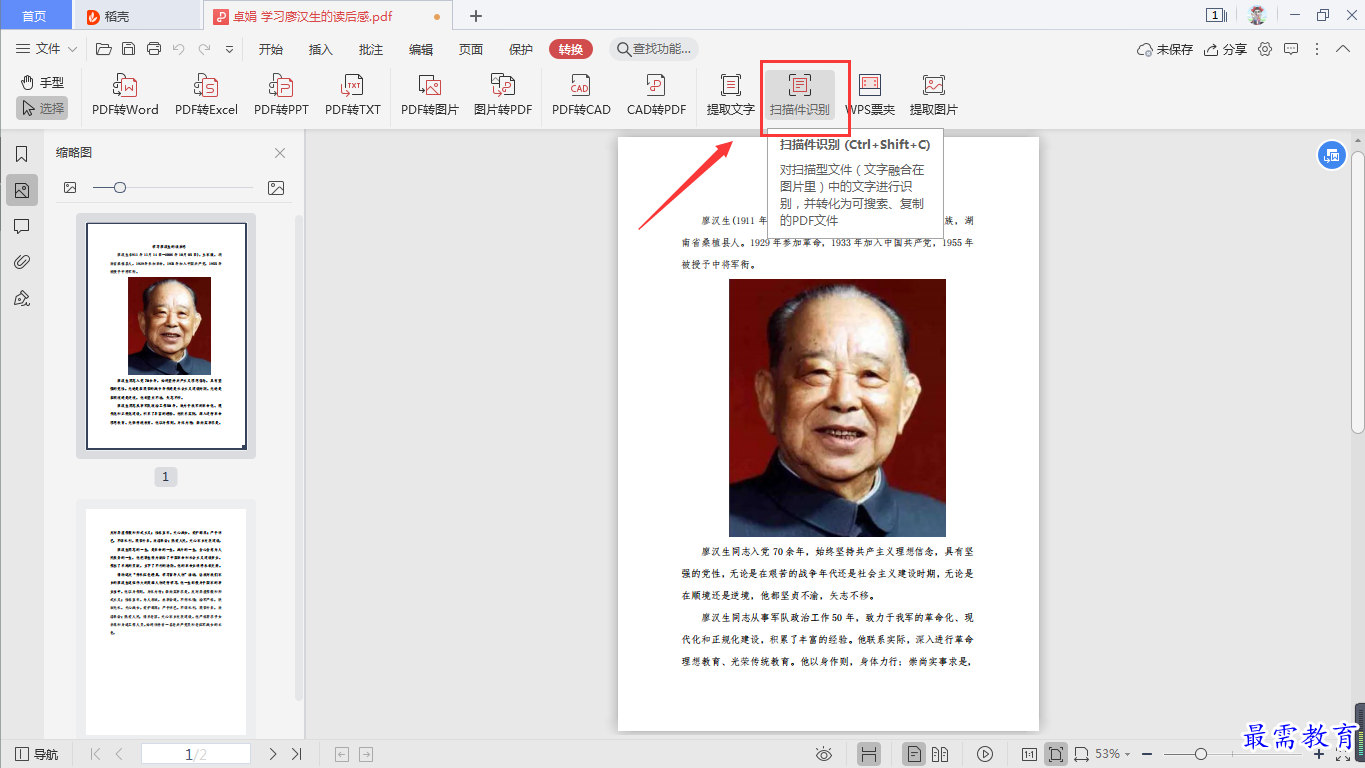Activate the 选择 selection tool
This screenshot has height=768, width=1365.
[42, 108]
